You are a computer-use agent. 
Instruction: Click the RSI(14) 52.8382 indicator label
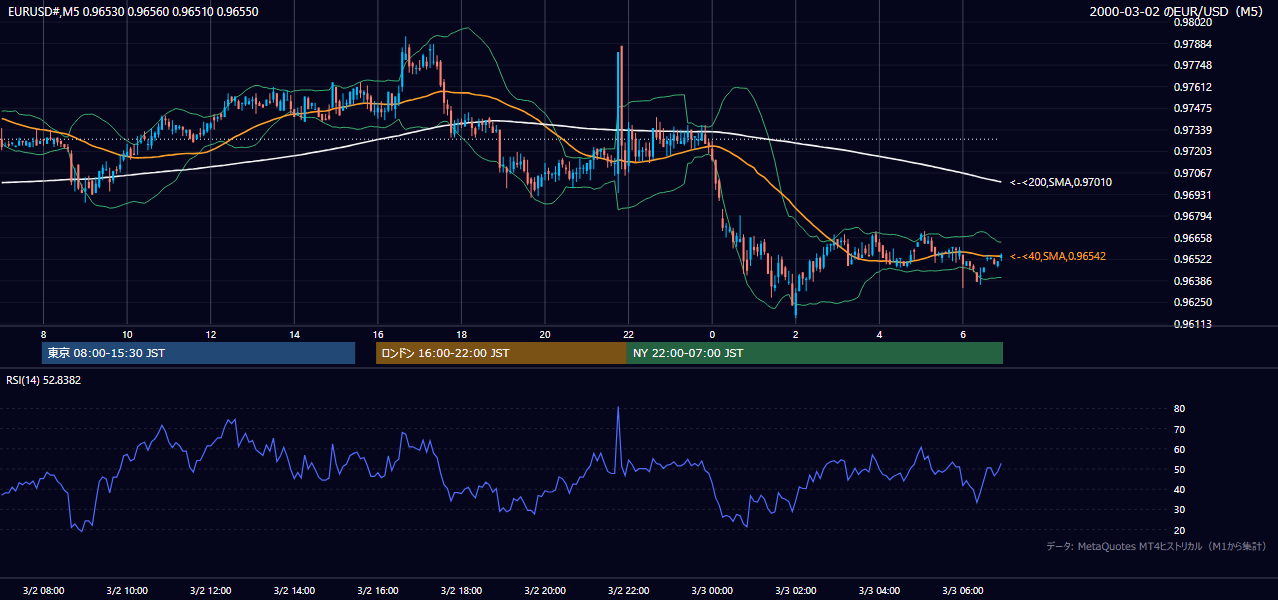point(44,380)
